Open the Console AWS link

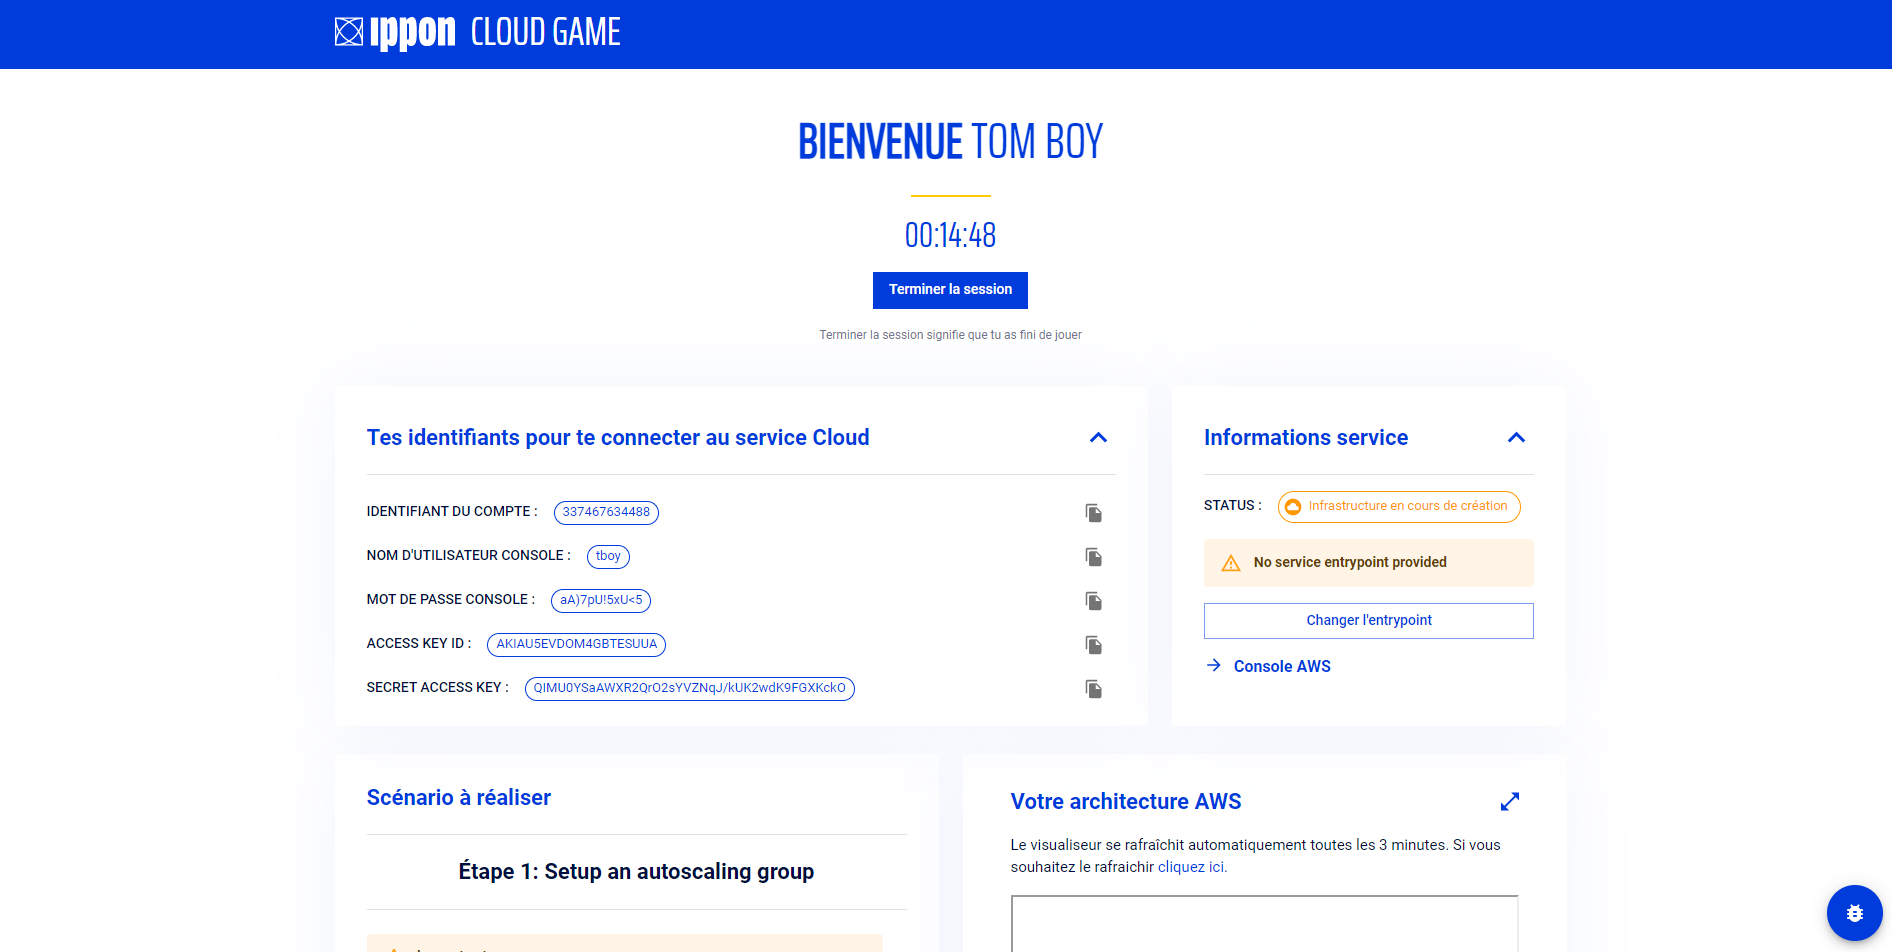tap(1282, 666)
